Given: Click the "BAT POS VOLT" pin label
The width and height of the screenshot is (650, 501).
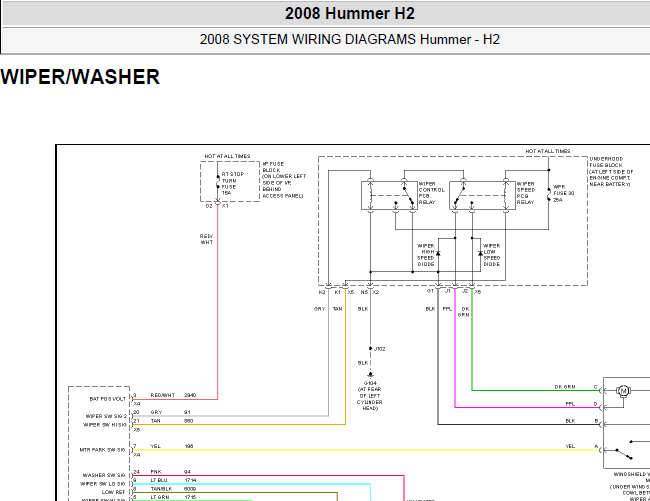Looking at the screenshot, I should click(107, 399).
